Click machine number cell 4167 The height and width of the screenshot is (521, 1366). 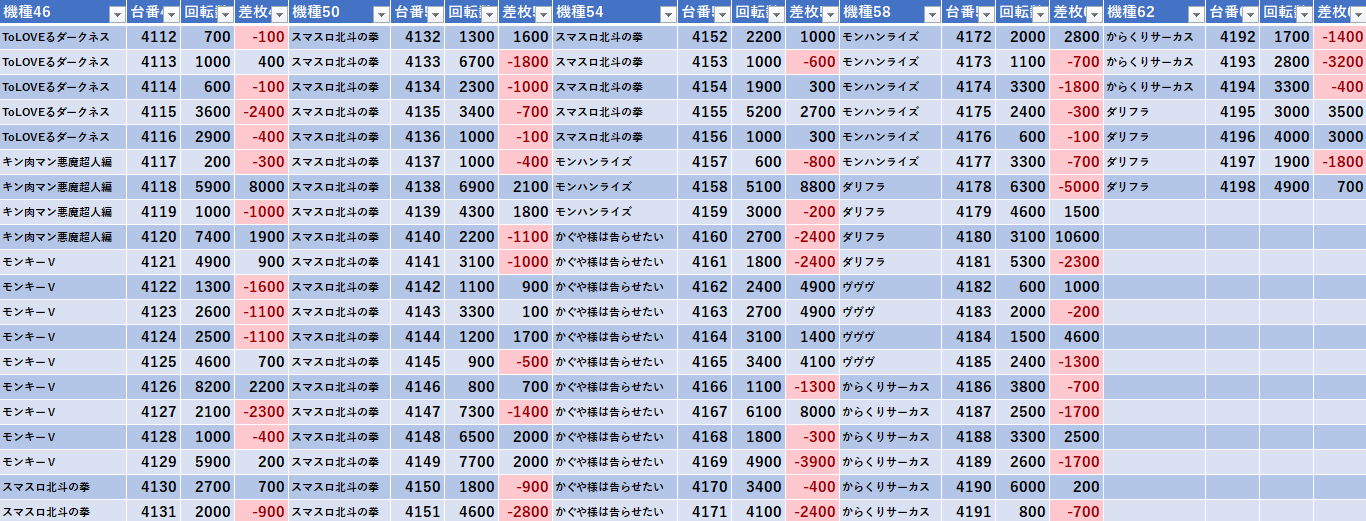pos(704,412)
